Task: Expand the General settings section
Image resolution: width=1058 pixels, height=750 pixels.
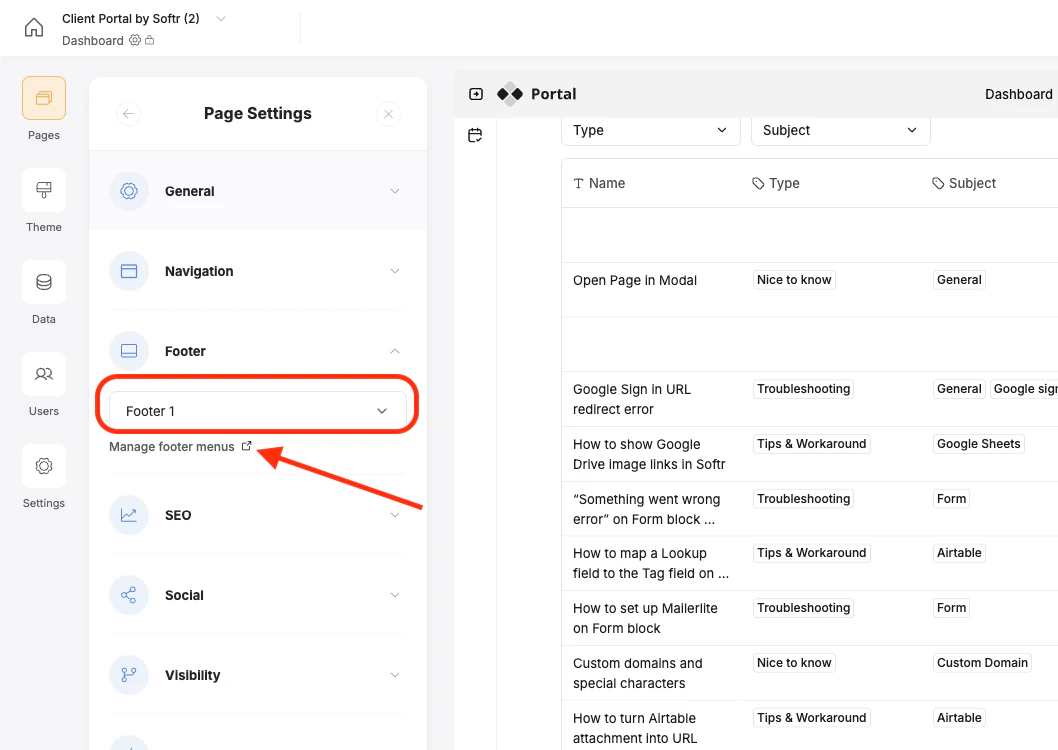Action: [x=258, y=191]
